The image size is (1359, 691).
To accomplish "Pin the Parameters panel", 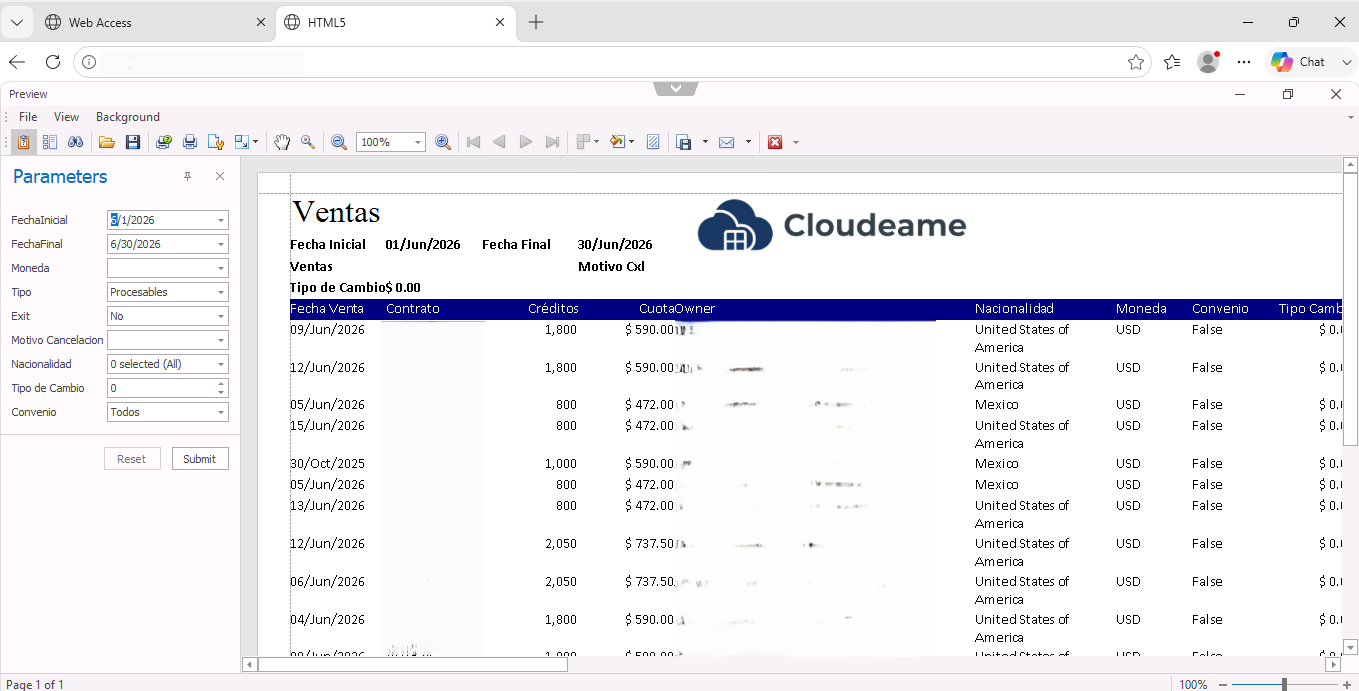I will [x=187, y=176].
